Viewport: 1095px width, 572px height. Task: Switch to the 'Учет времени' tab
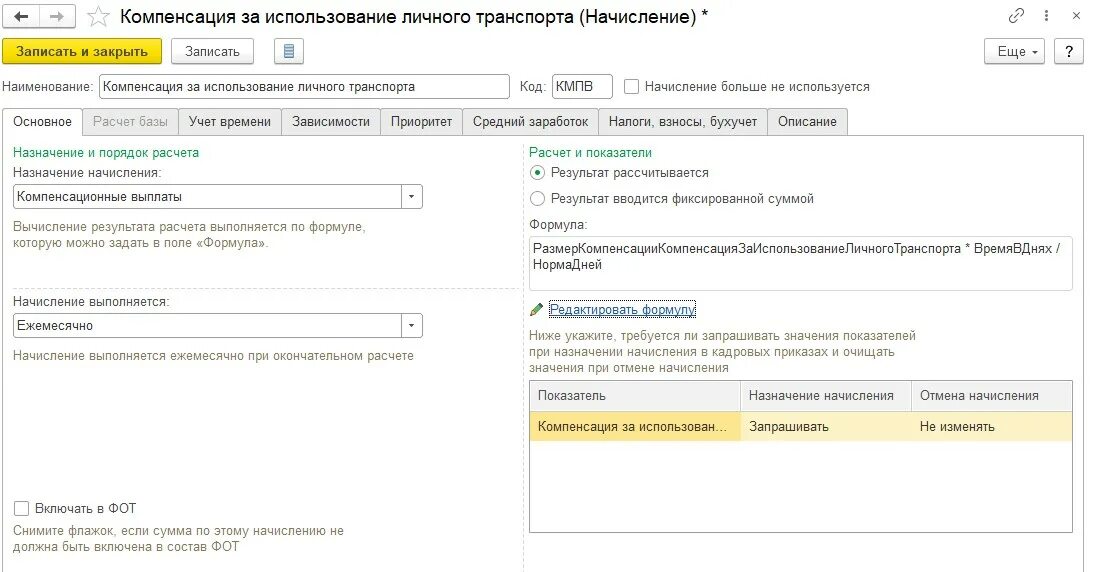[230, 122]
